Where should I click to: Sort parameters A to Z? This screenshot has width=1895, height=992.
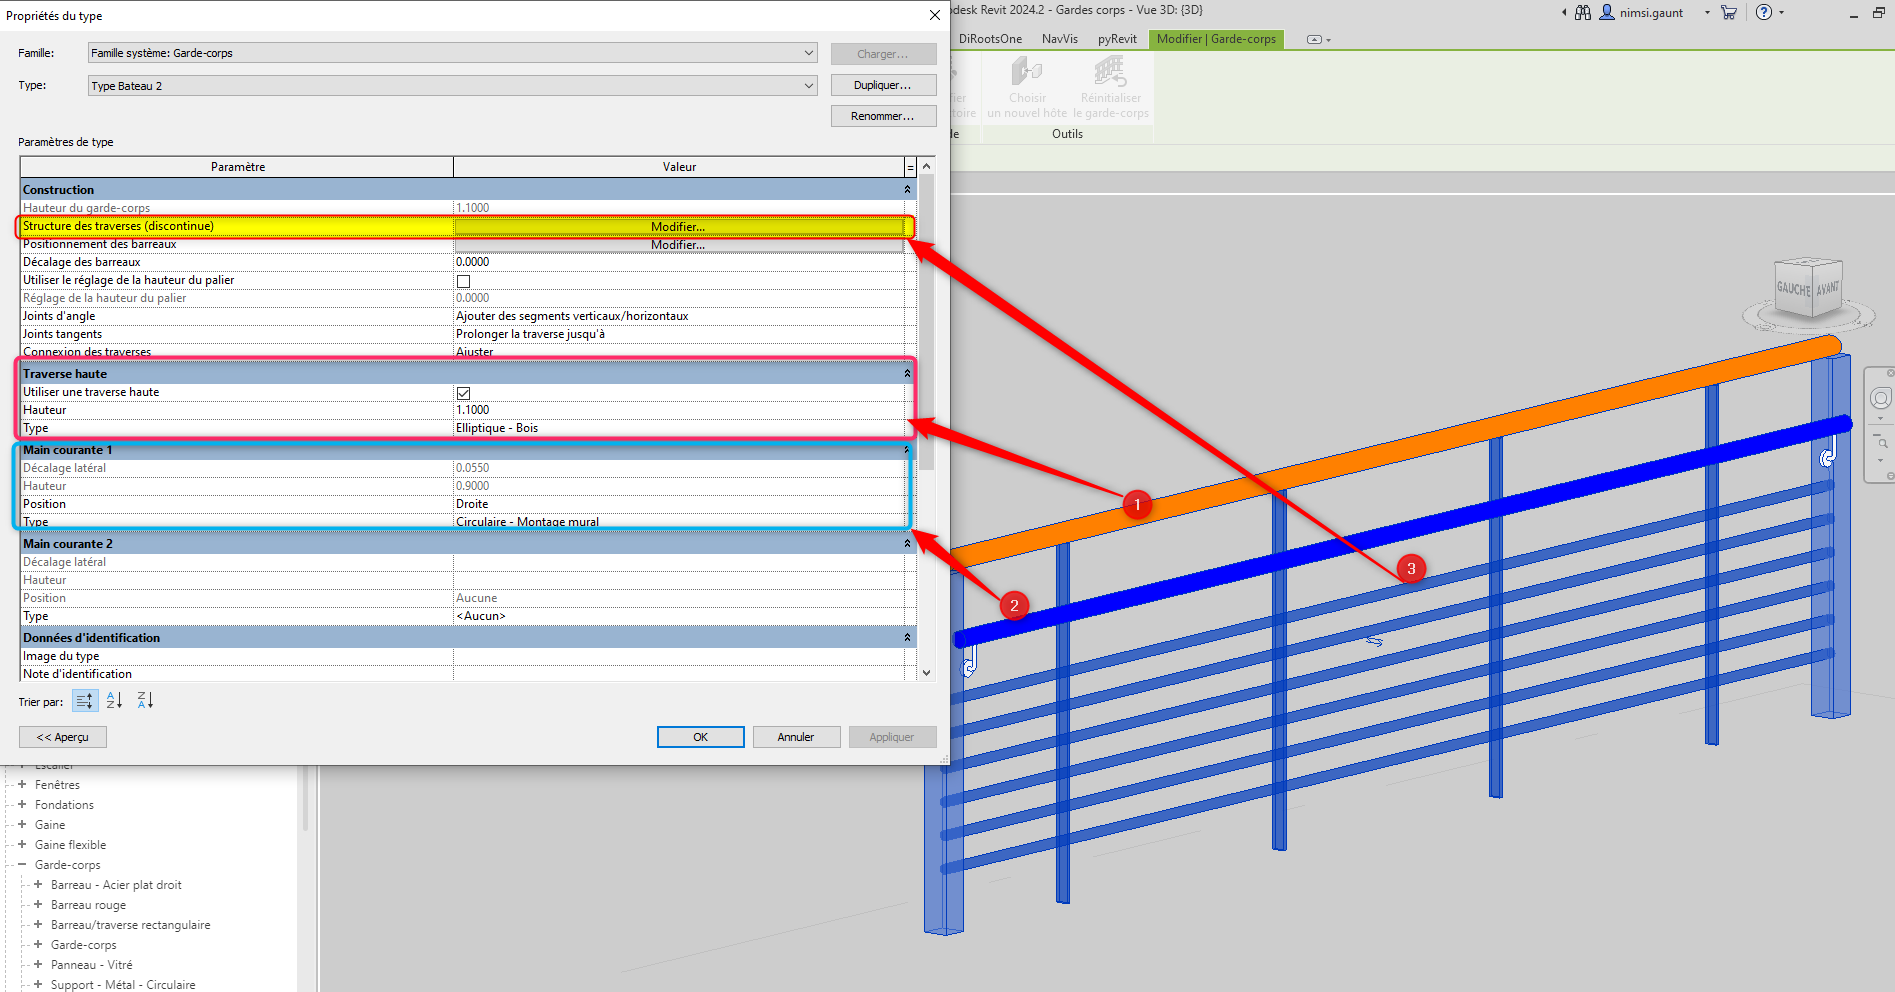click(x=115, y=701)
